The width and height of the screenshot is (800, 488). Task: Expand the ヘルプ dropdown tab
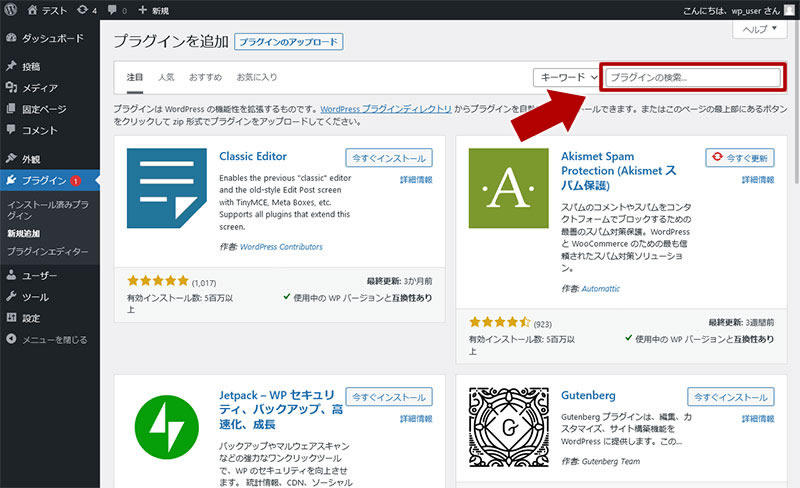tap(760, 29)
